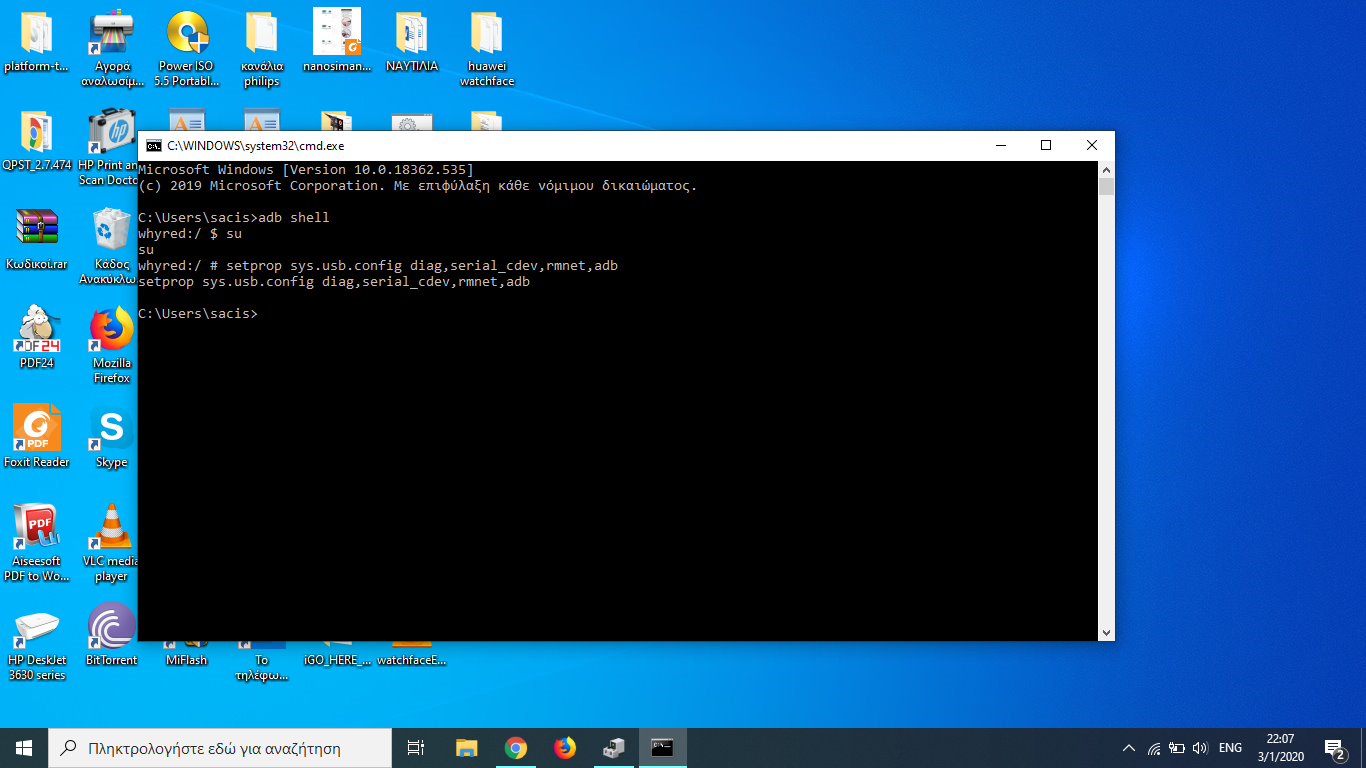Open the Power ISO desktop shortcut
Screen dimensions: 1366x768
186,36
